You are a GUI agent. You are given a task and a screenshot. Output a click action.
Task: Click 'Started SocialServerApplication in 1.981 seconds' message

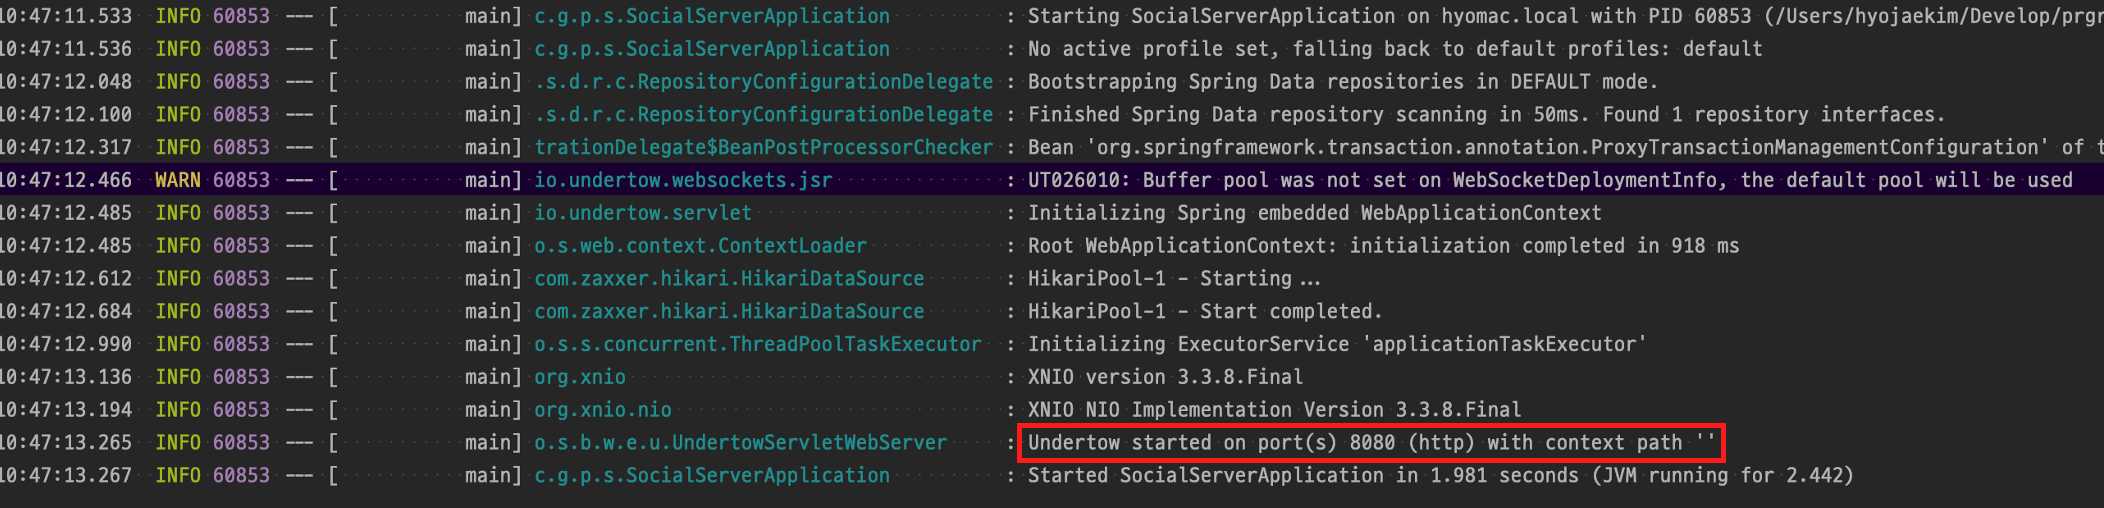1441,476
